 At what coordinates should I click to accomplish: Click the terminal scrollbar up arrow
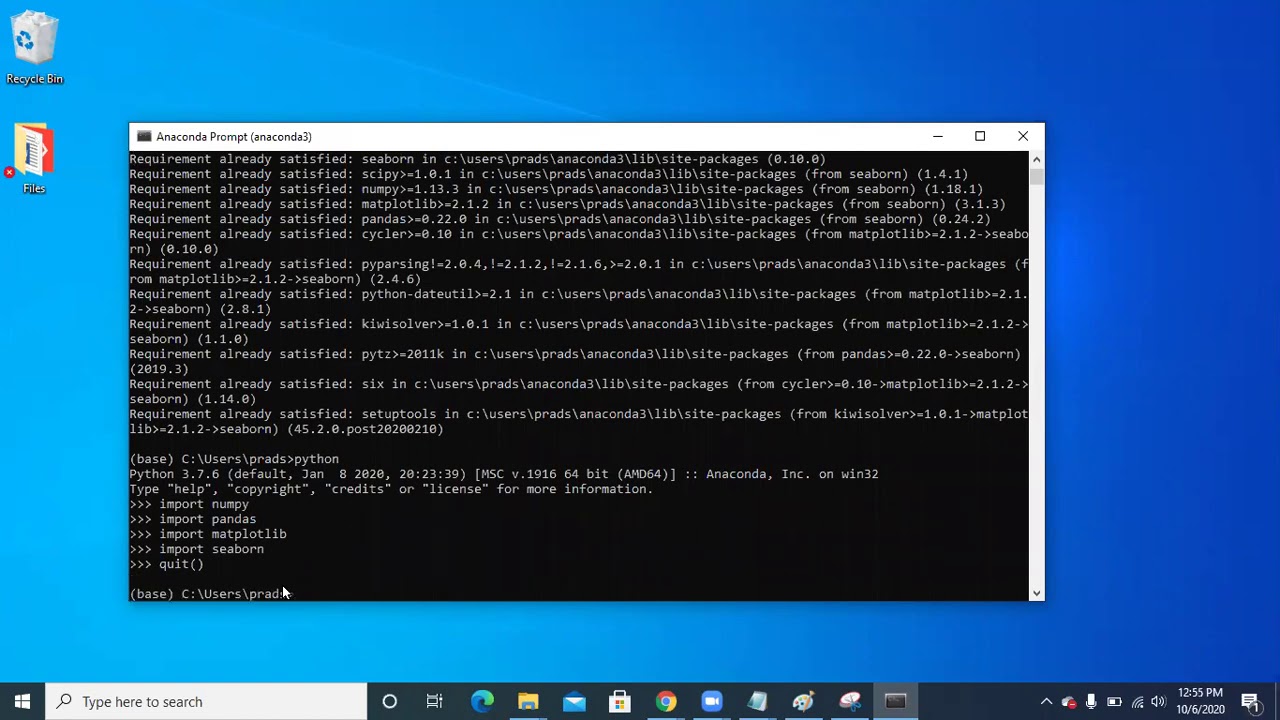[x=1036, y=159]
